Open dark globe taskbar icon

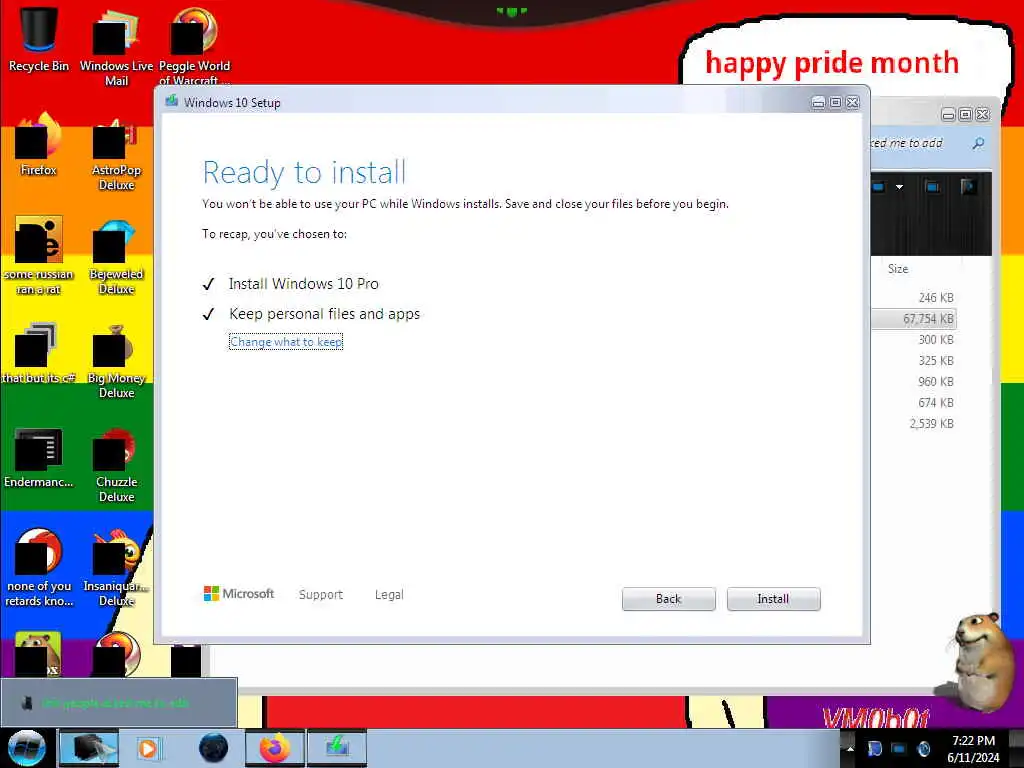coord(213,748)
